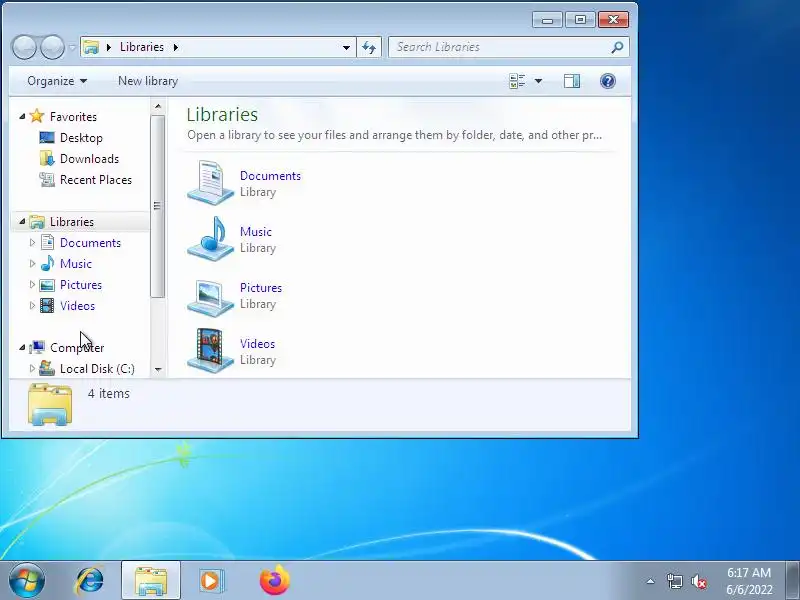
Task: Select Favorites star icon
Action: coord(37,116)
